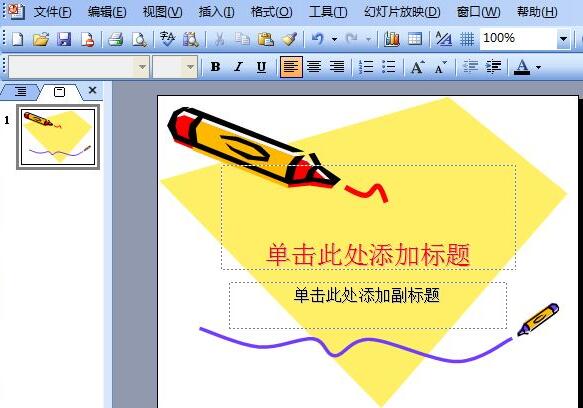This screenshot has height=408, width=583.
Task: Save the presentation with the floppy disk icon
Action: [x=64, y=39]
